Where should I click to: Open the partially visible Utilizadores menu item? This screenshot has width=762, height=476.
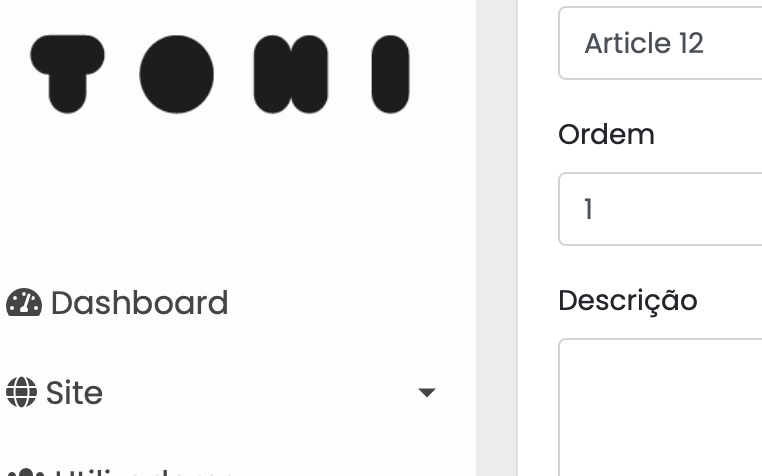(140, 471)
